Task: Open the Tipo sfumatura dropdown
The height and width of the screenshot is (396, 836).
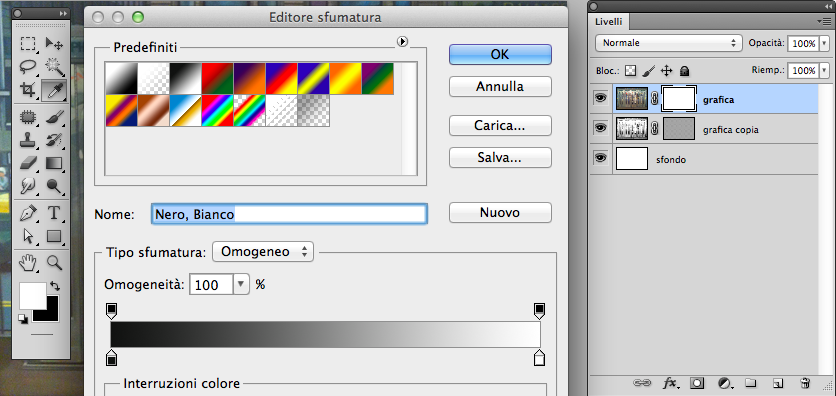Action: tap(263, 252)
